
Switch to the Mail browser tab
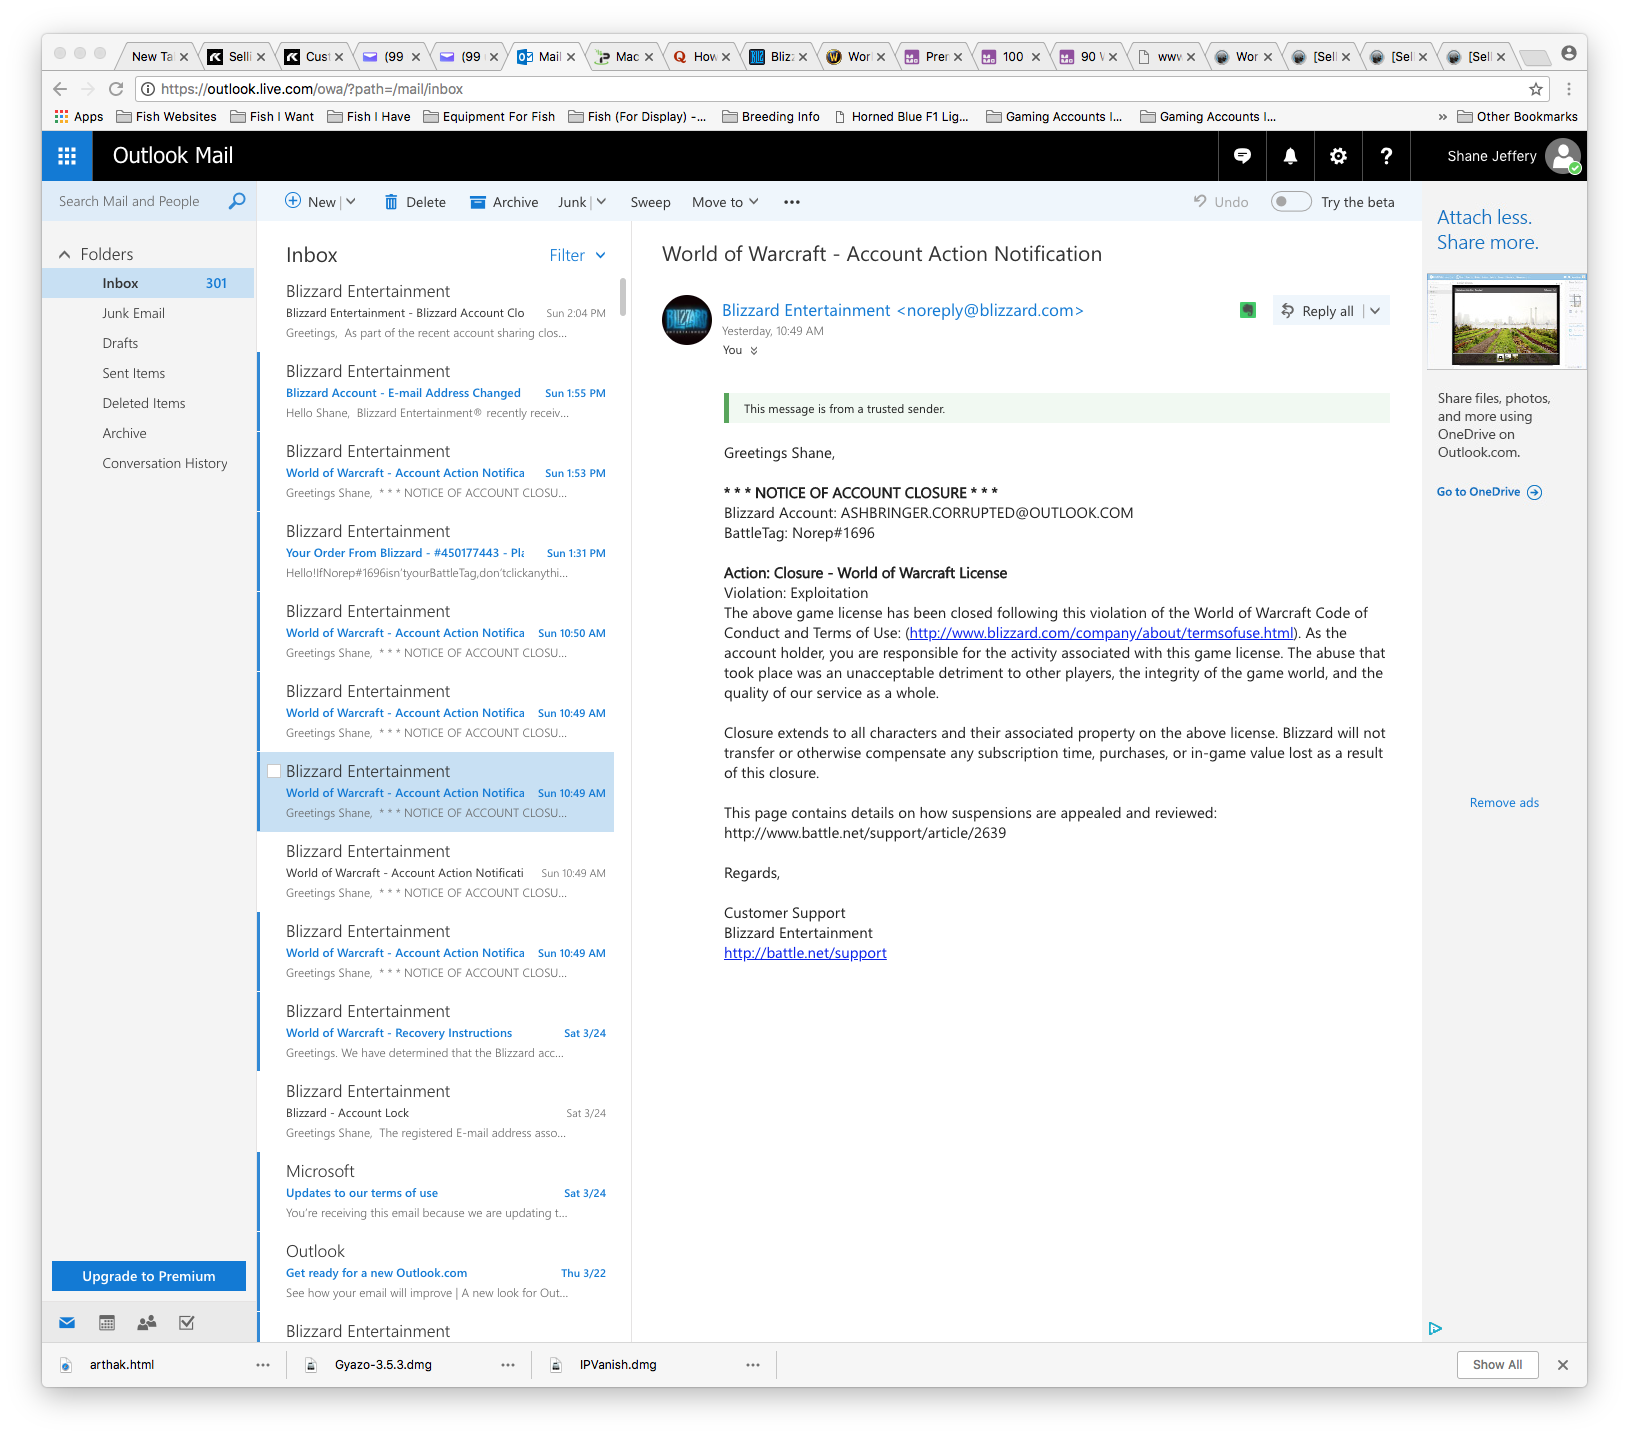click(545, 57)
